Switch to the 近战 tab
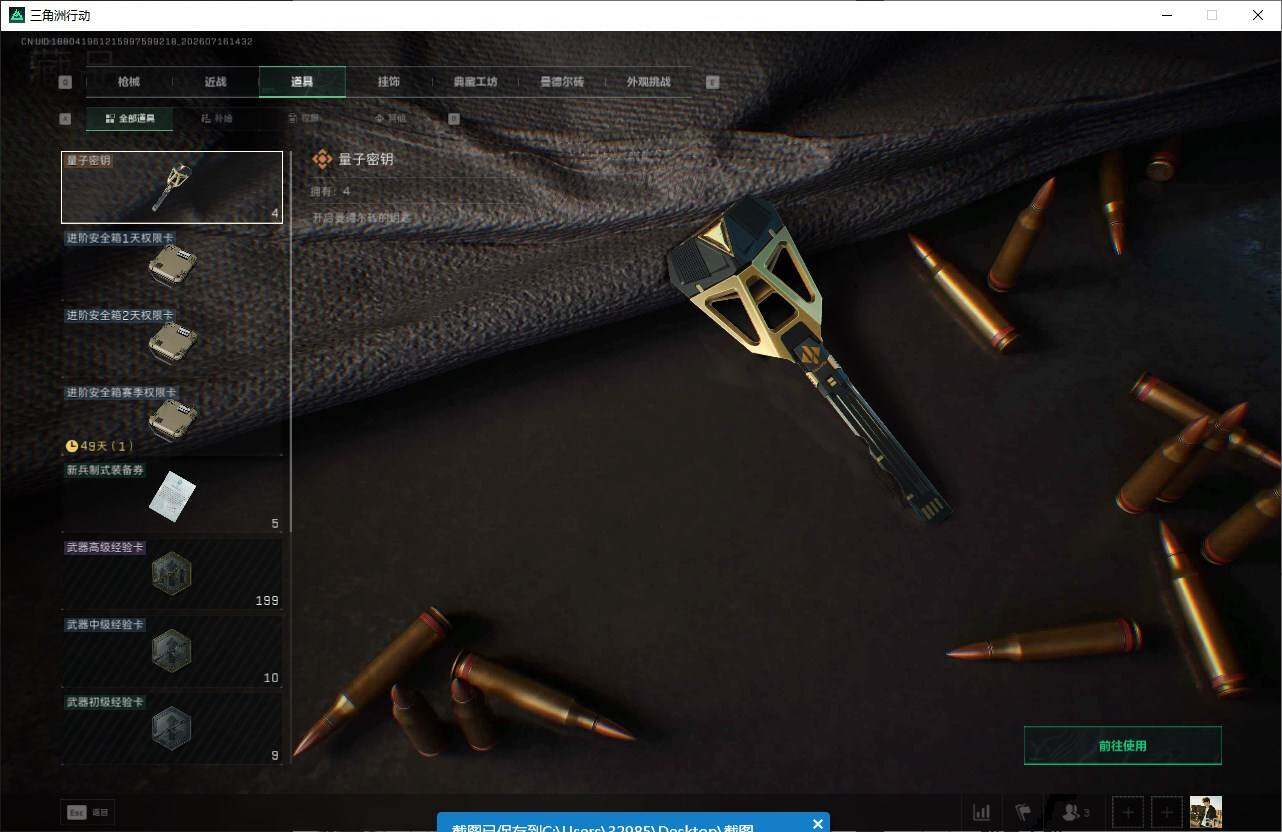Image resolution: width=1282 pixels, height=832 pixels. [215, 82]
